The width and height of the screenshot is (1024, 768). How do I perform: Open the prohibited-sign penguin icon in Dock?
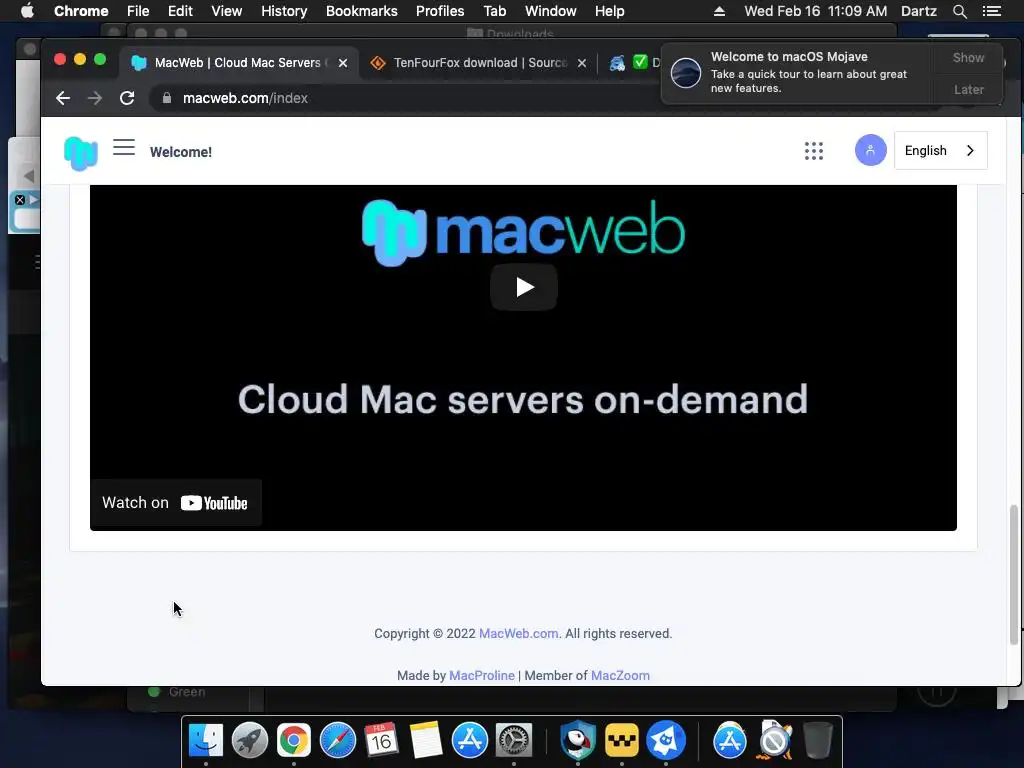coord(774,741)
